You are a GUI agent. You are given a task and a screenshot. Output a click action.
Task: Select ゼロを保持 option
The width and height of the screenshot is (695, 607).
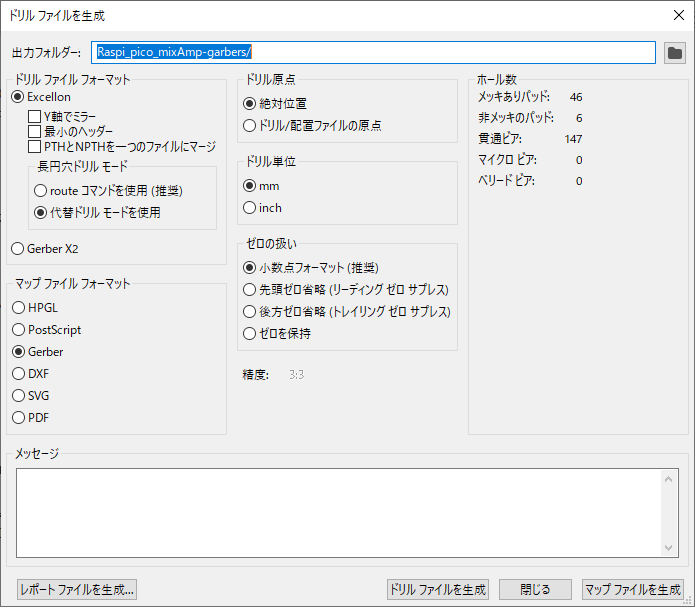tap(277, 333)
